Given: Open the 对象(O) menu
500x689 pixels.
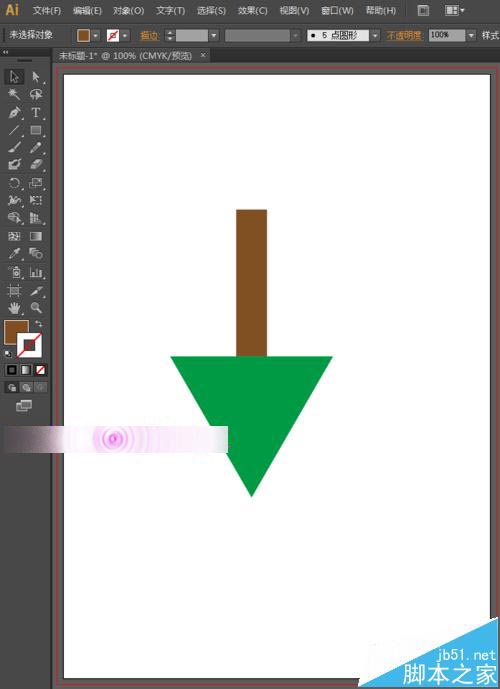Looking at the screenshot, I should tap(128, 11).
